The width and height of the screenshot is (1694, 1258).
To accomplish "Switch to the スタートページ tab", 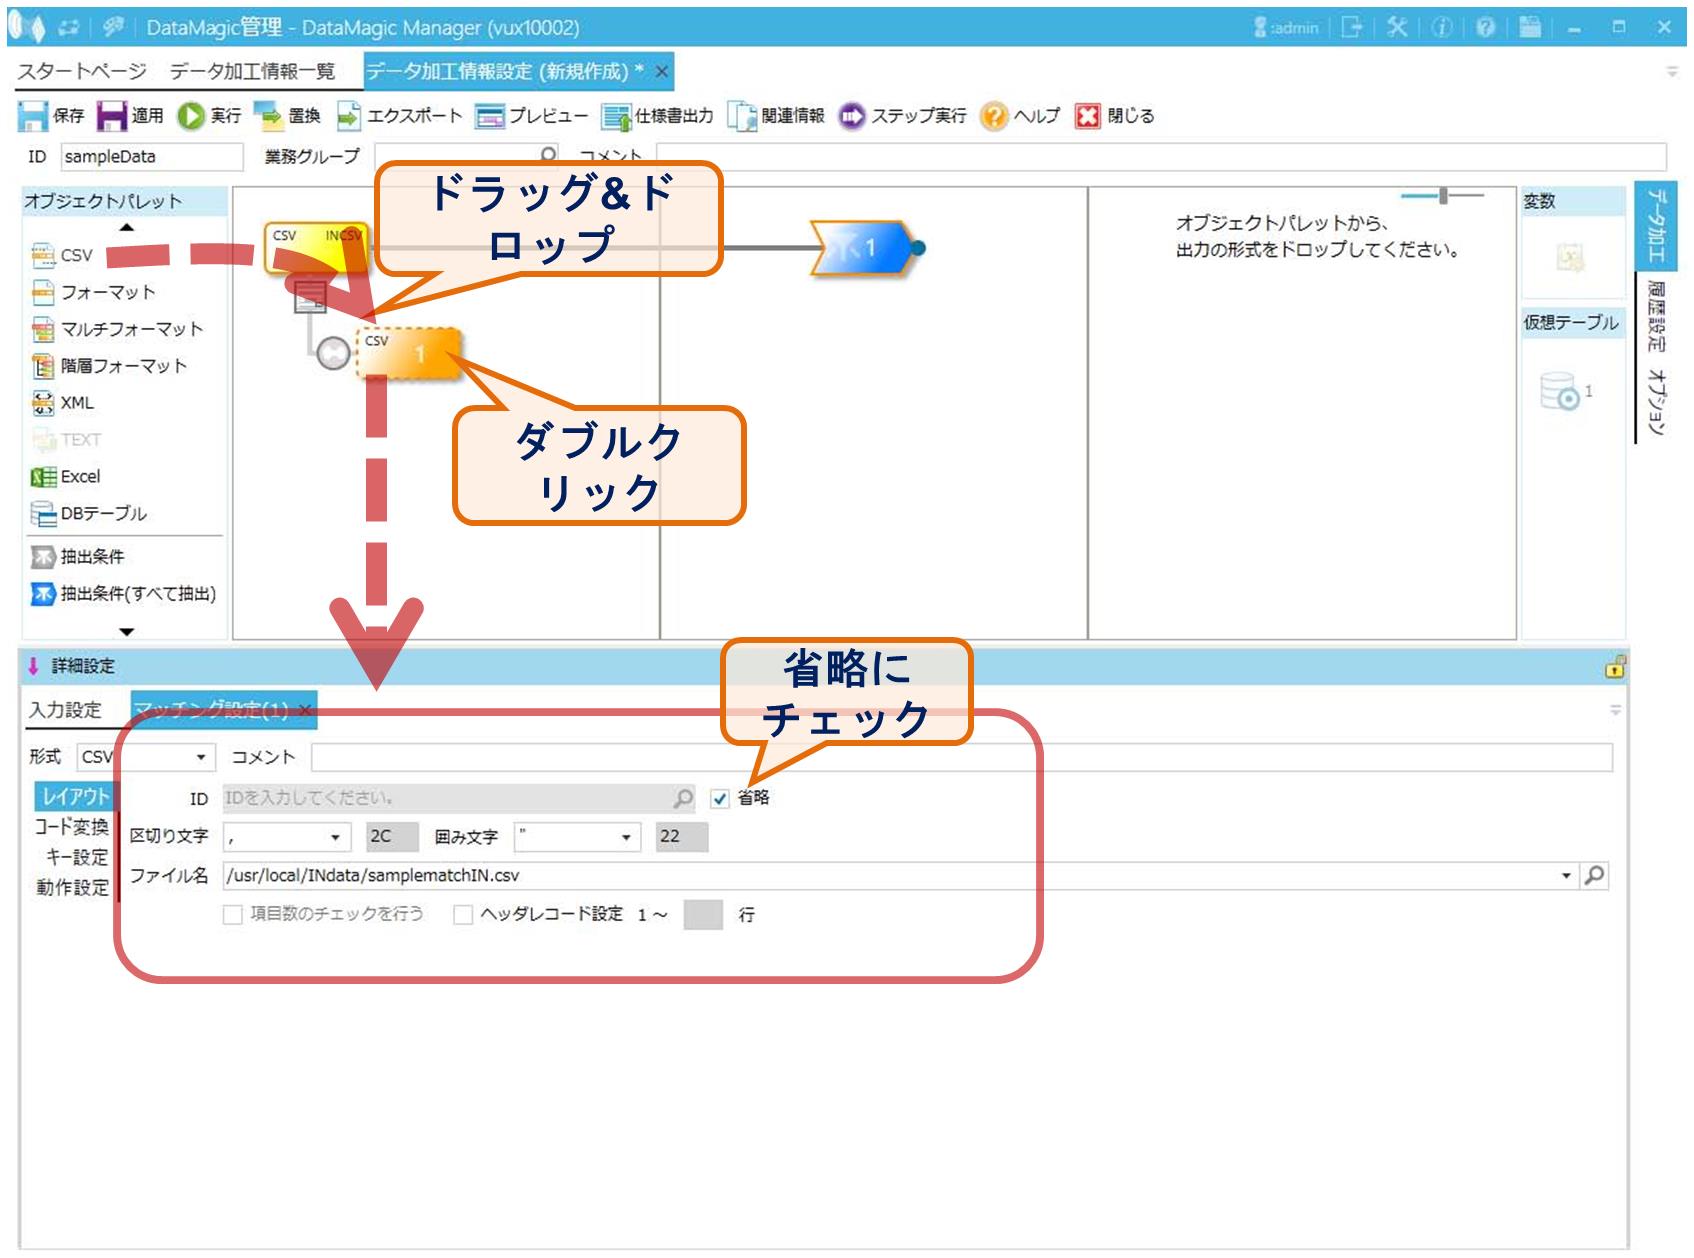I will (82, 72).
